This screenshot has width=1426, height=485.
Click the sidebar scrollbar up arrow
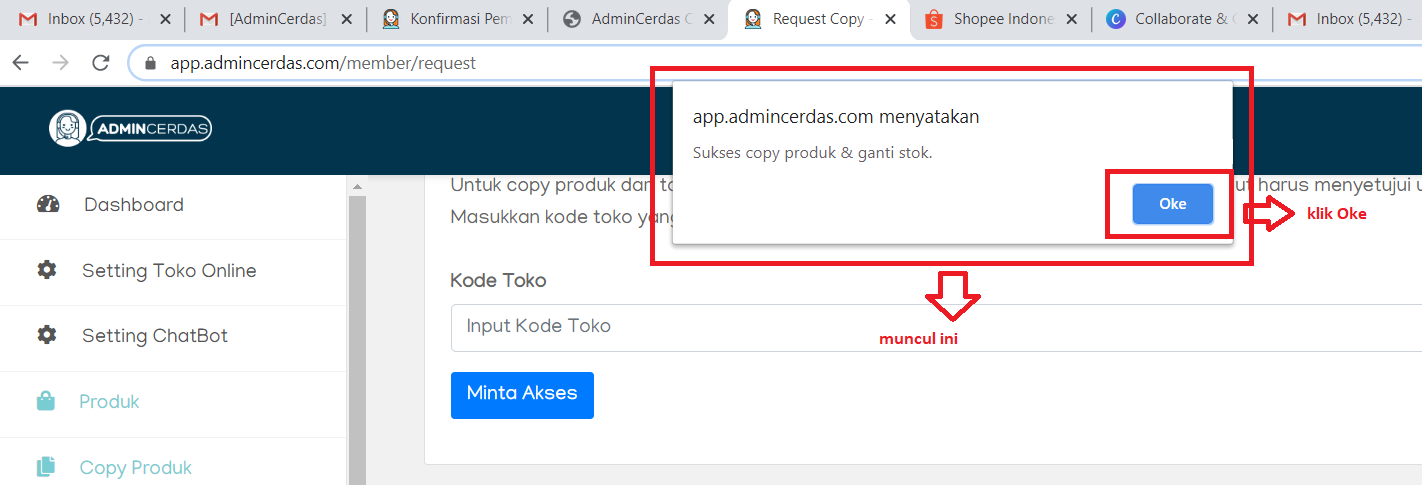[x=357, y=185]
